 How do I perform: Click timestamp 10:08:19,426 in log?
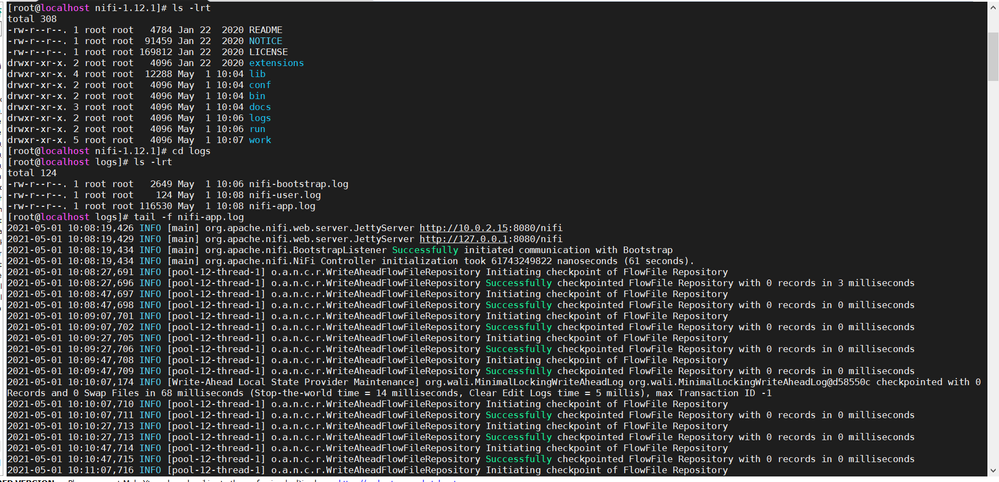pos(101,228)
